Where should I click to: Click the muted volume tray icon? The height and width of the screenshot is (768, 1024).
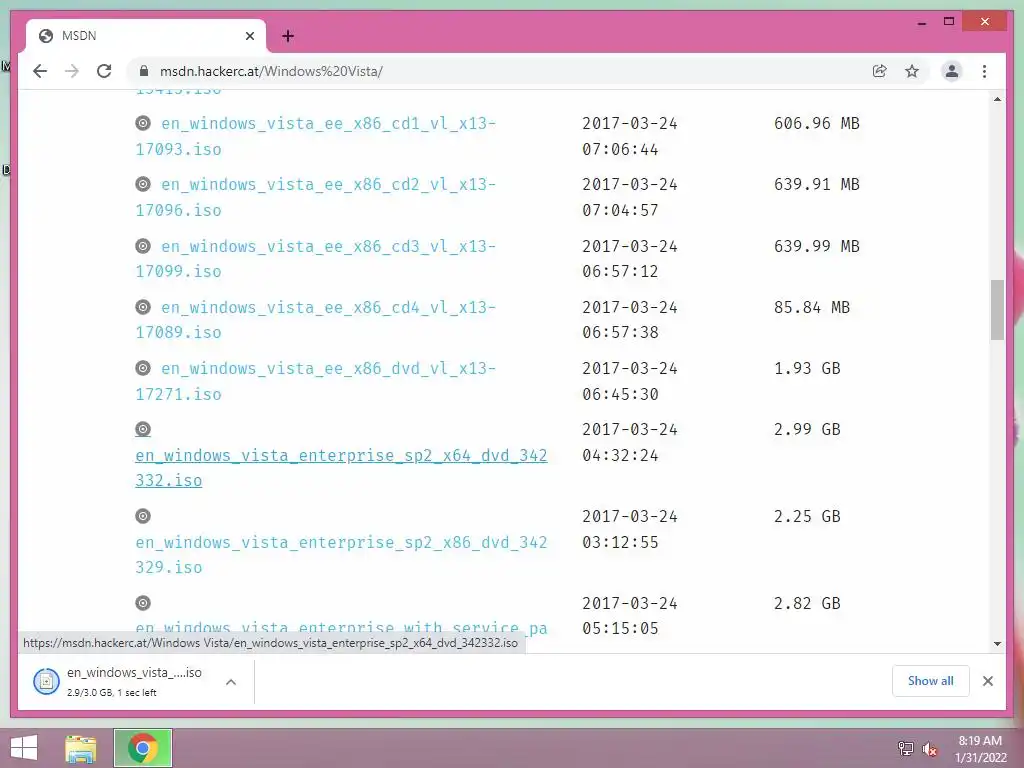tap(929, 749)
